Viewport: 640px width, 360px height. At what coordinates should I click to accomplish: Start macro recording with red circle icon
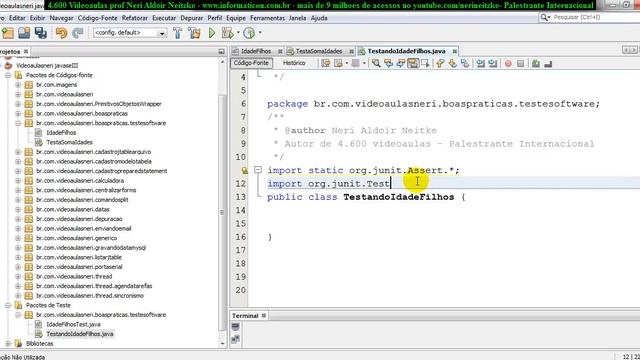[508, 63]
